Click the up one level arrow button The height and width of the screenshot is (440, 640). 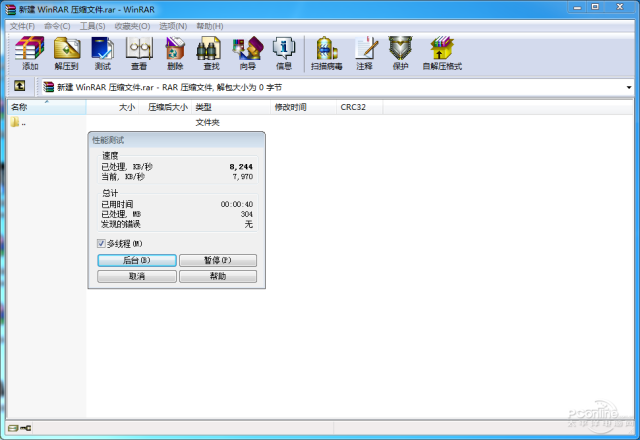19,88
